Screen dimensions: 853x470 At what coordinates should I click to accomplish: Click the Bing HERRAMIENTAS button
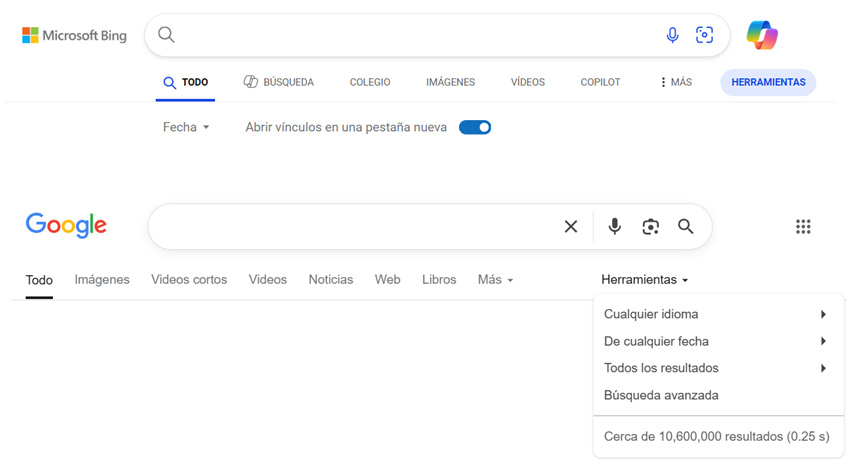coord(768,82)
